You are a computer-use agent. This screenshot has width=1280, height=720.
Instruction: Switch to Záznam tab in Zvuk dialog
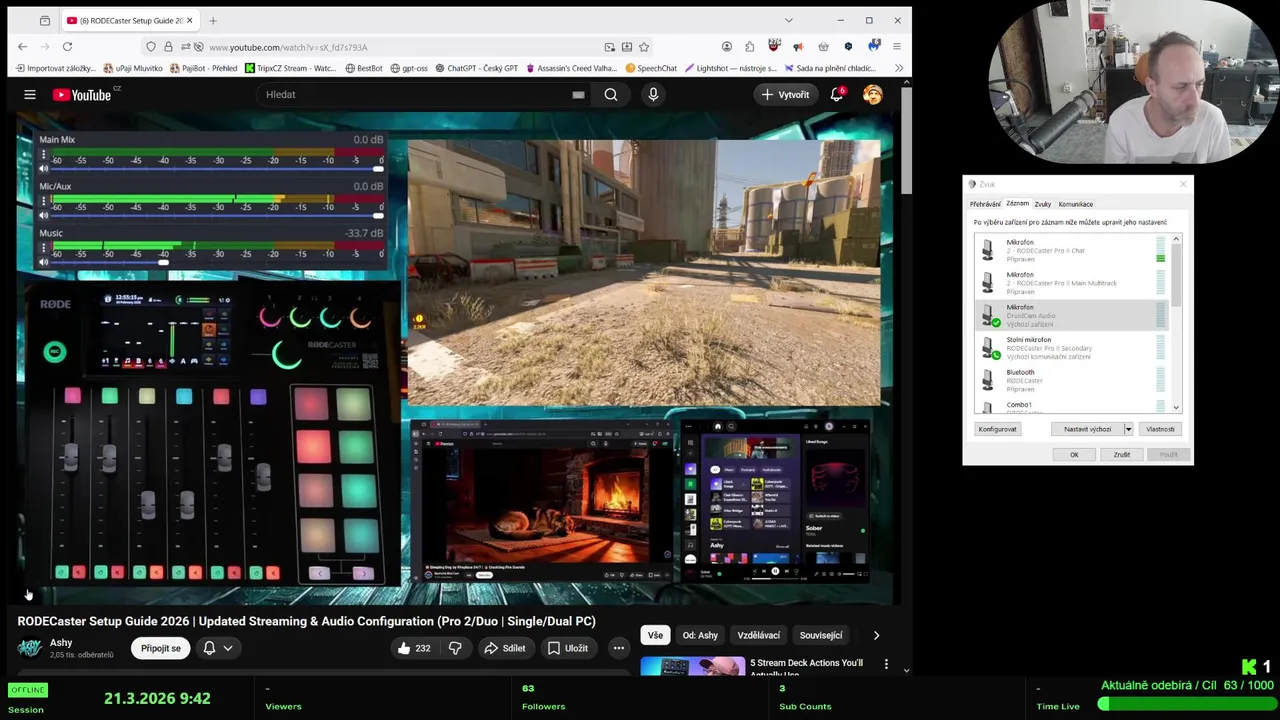point(1017,203)
